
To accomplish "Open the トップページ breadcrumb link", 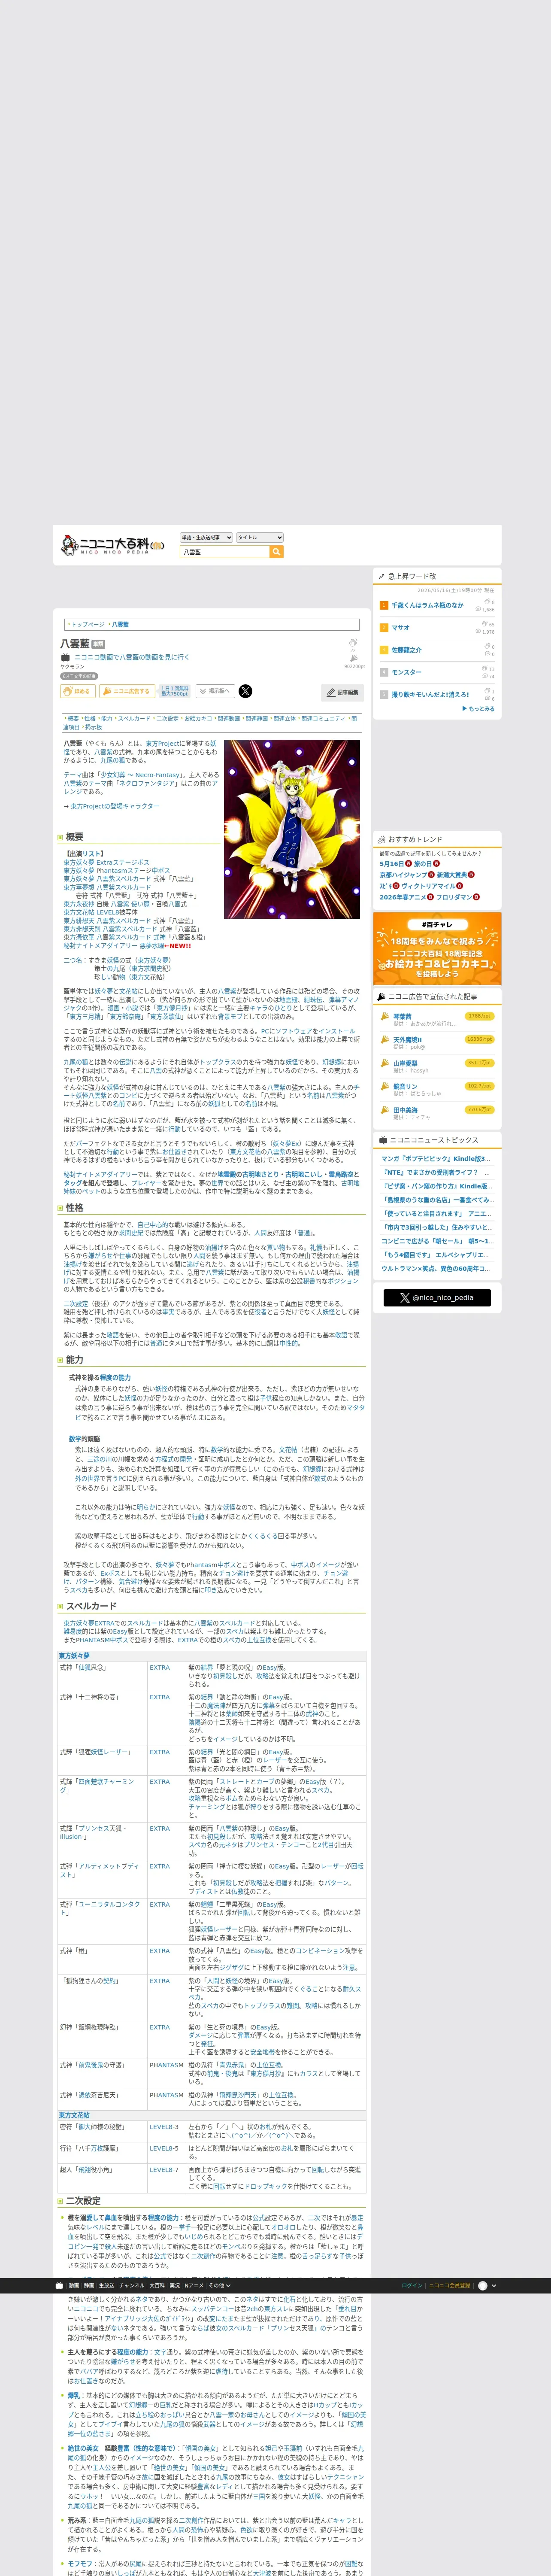I will 87,625.
